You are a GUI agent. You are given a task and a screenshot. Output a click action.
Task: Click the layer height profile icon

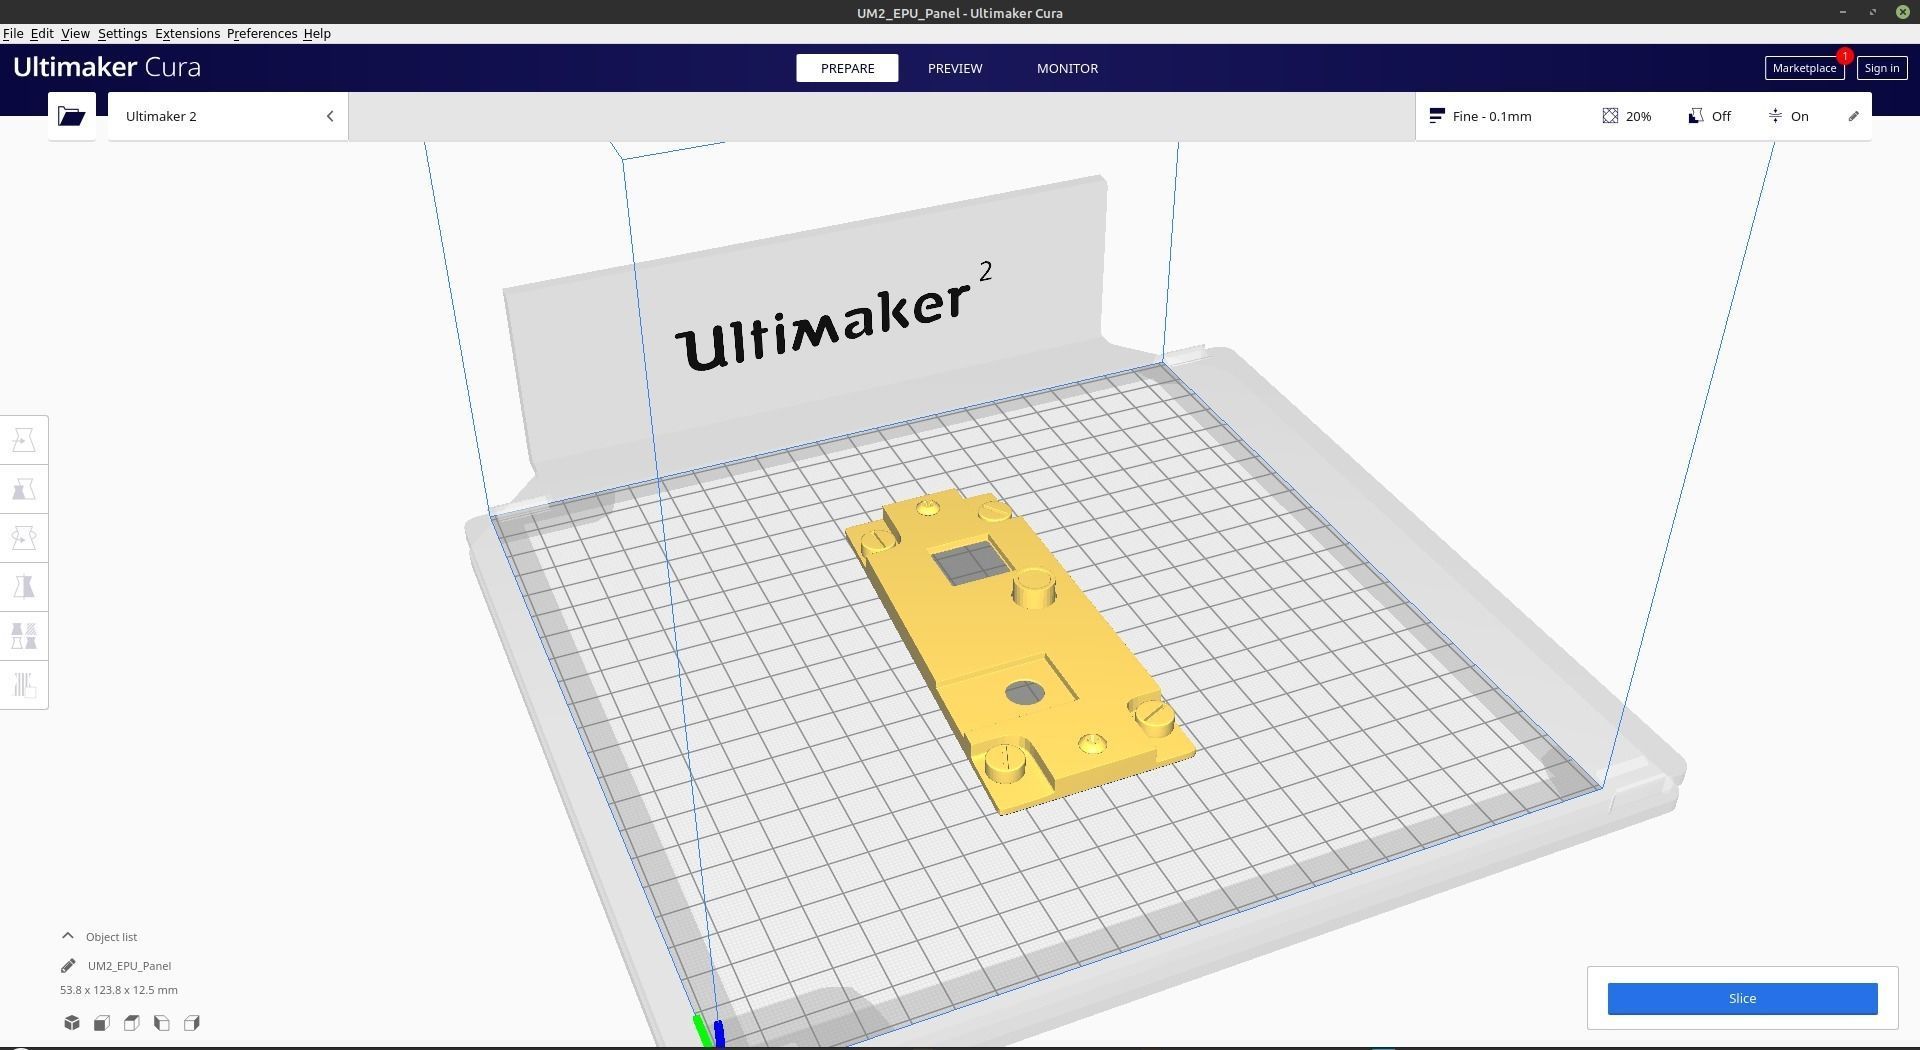1437,116
